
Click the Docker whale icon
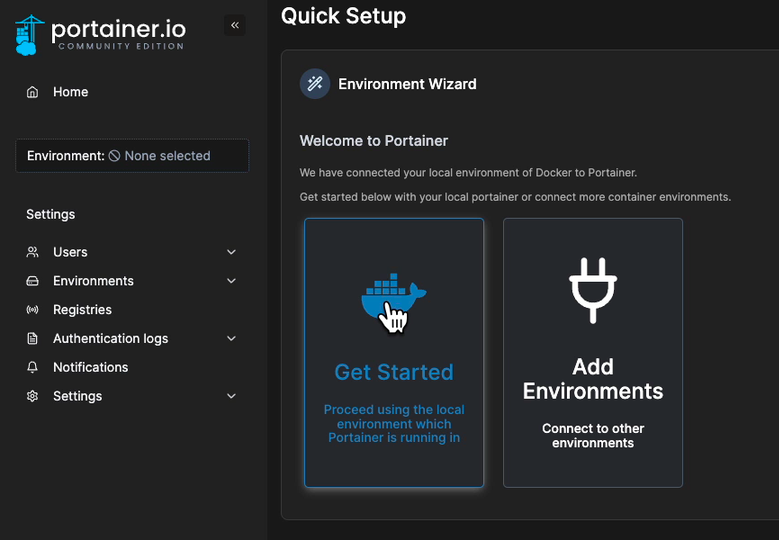click(x=393, y=298)
